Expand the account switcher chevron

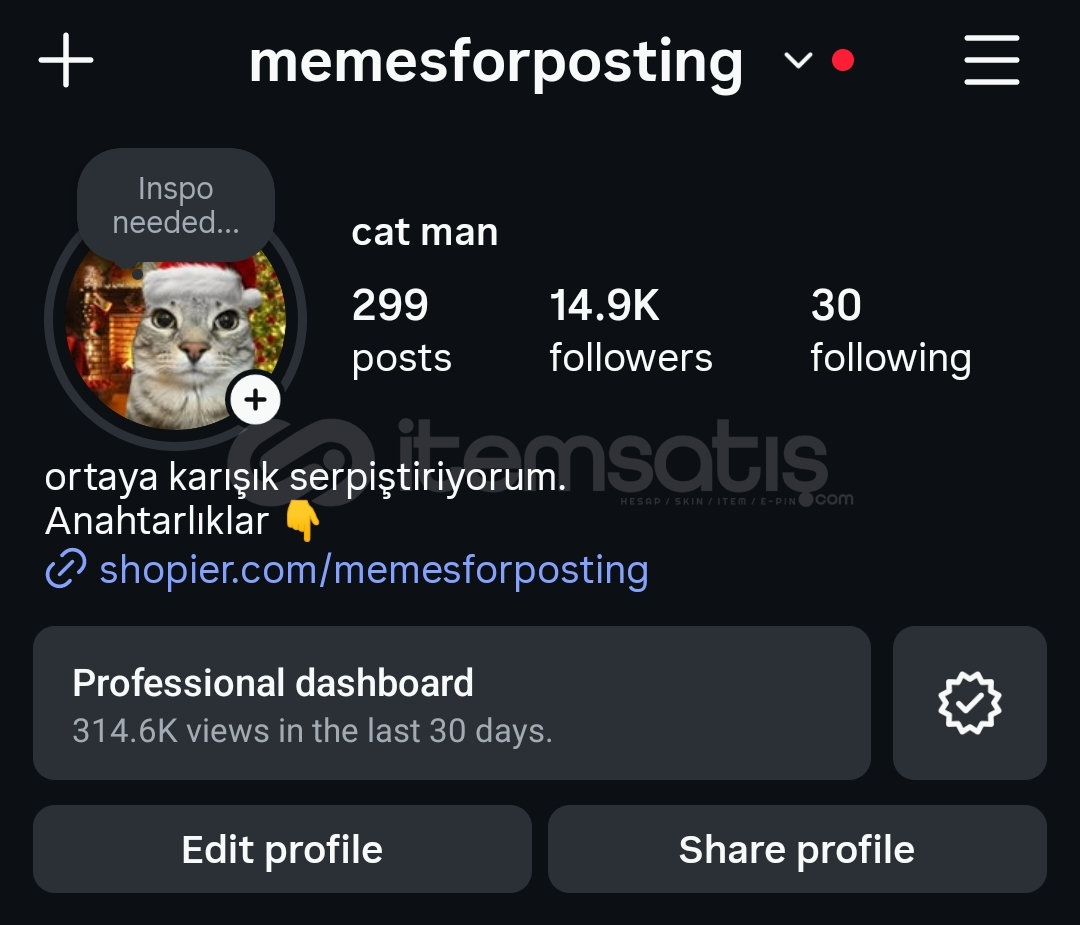click(798, 61)
